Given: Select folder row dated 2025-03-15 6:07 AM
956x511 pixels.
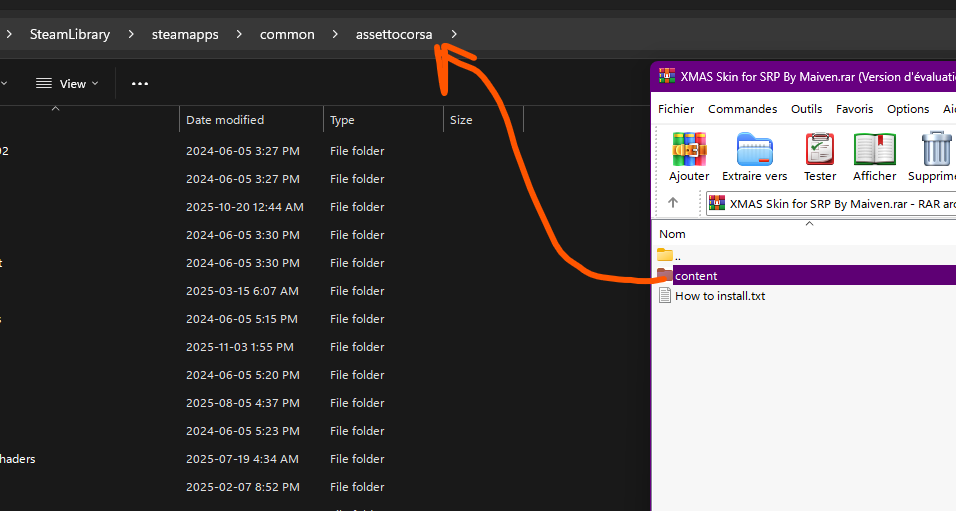Looking at the screenshot, I should (x=262, y=291).
